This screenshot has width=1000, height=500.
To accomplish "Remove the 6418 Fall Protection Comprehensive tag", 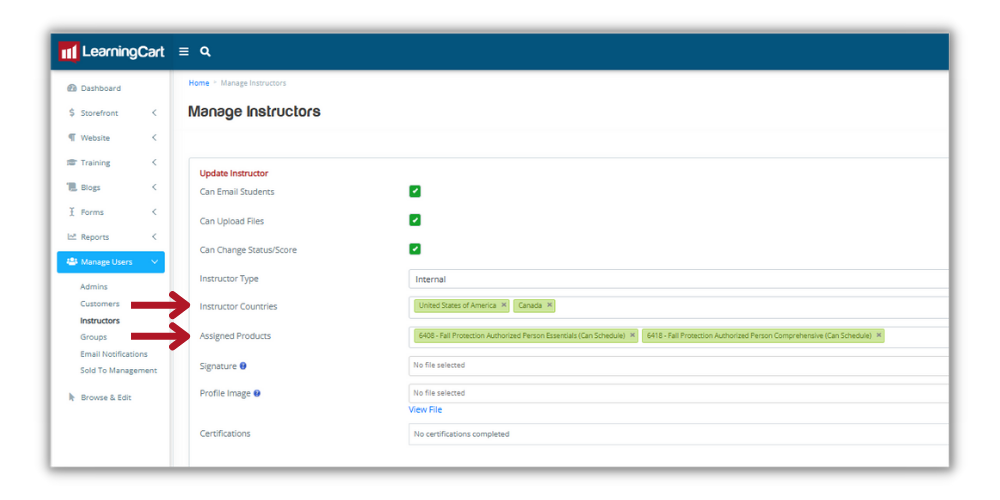I will [x=878, y=335].
